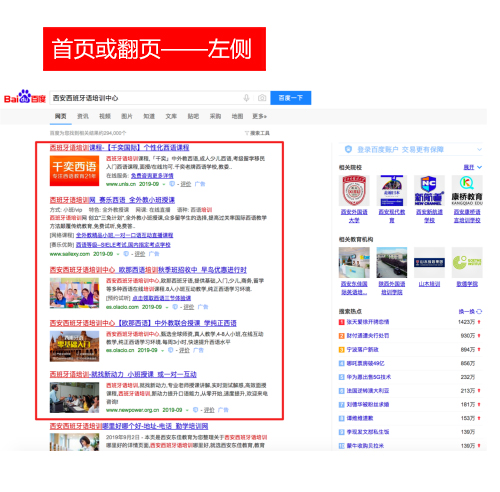Open hot search 法国逆转澳大利亚
This screenshot has height=492, width=500.
(x=368, y=391)
